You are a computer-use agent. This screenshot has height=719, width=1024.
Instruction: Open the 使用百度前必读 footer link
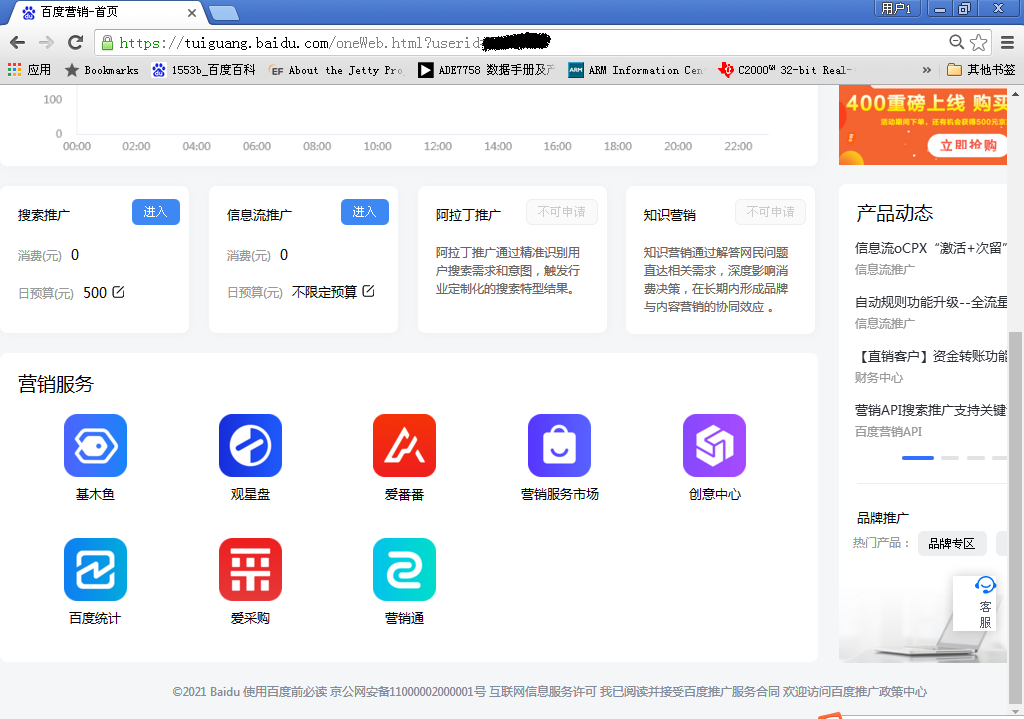tap(285, 692)
